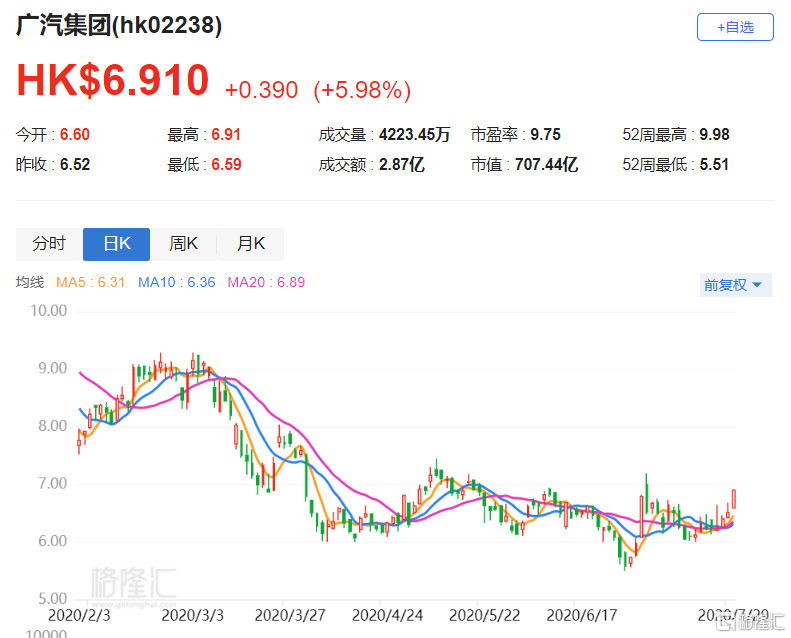Click the MA20 : 6.89 indicator label

tap(266, 282)
